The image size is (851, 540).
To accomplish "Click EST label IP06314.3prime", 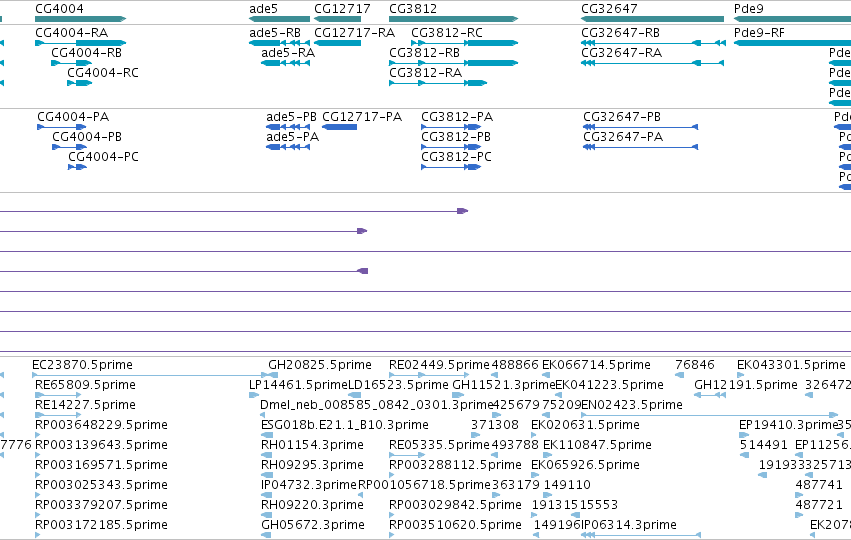I will tap(628, 525).
